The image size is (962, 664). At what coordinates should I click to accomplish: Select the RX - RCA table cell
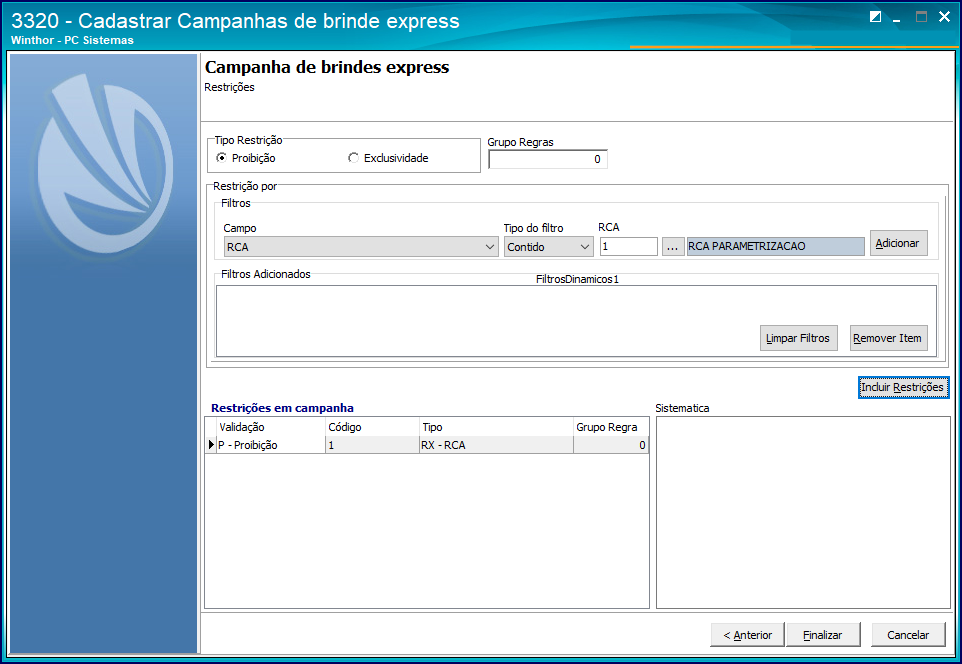(x=496, y=445)
